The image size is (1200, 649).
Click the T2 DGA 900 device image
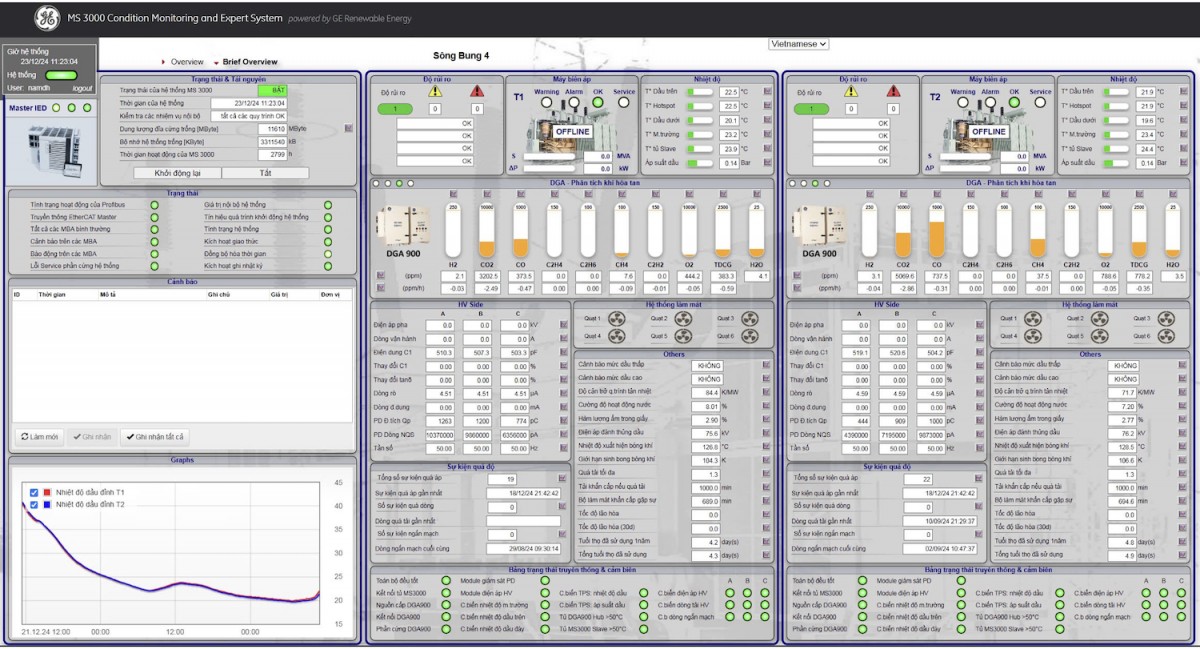pyautogui.click(x=817, y=225)
